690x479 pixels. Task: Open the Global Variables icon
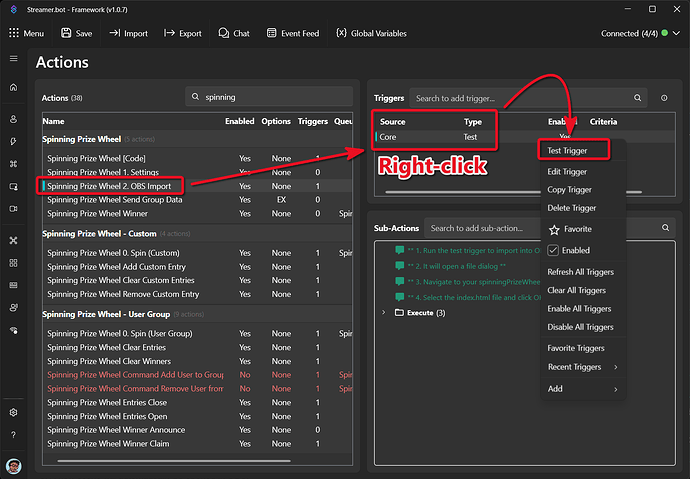tap(341, 33)
